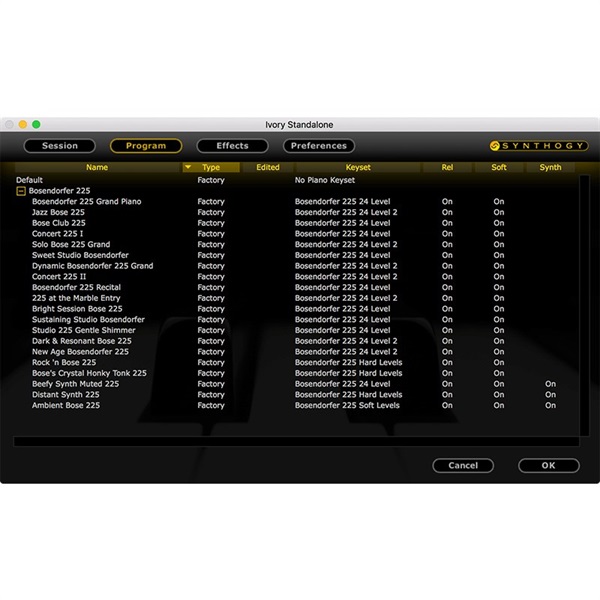This screenshot has height=600, width=600.
Task: Choose the Jazz Bose 225 preset
Action: (58, 212)
